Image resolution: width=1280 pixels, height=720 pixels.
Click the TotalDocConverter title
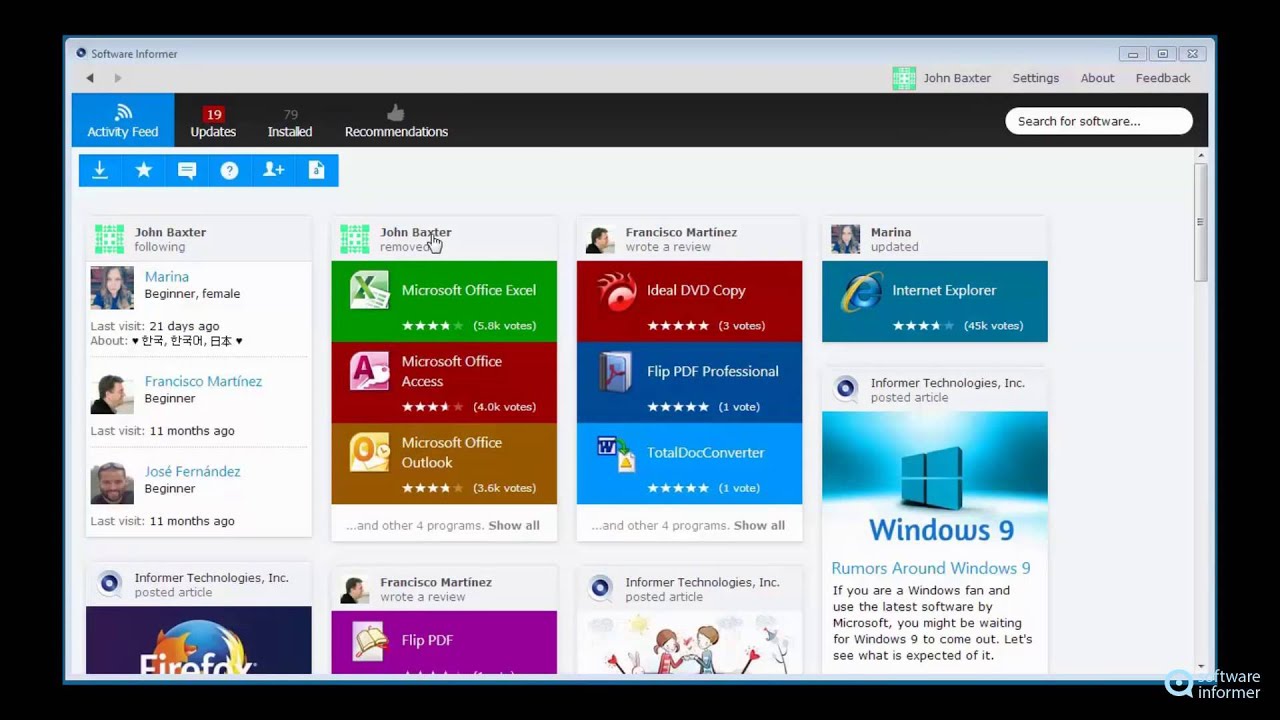706,452
